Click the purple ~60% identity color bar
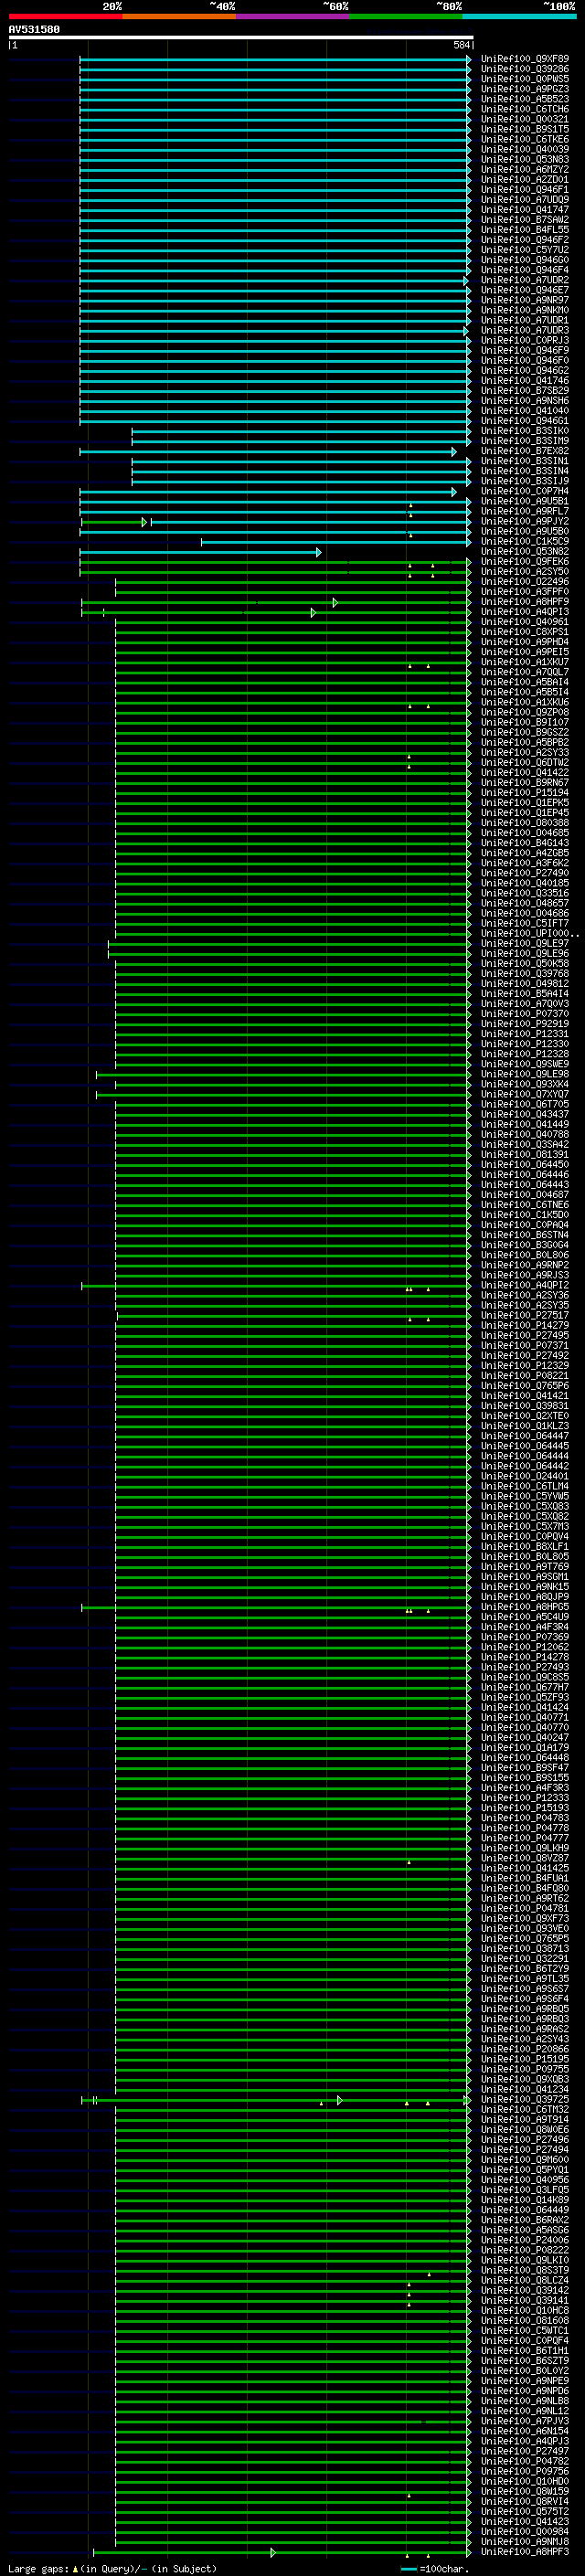 (293, 16)
